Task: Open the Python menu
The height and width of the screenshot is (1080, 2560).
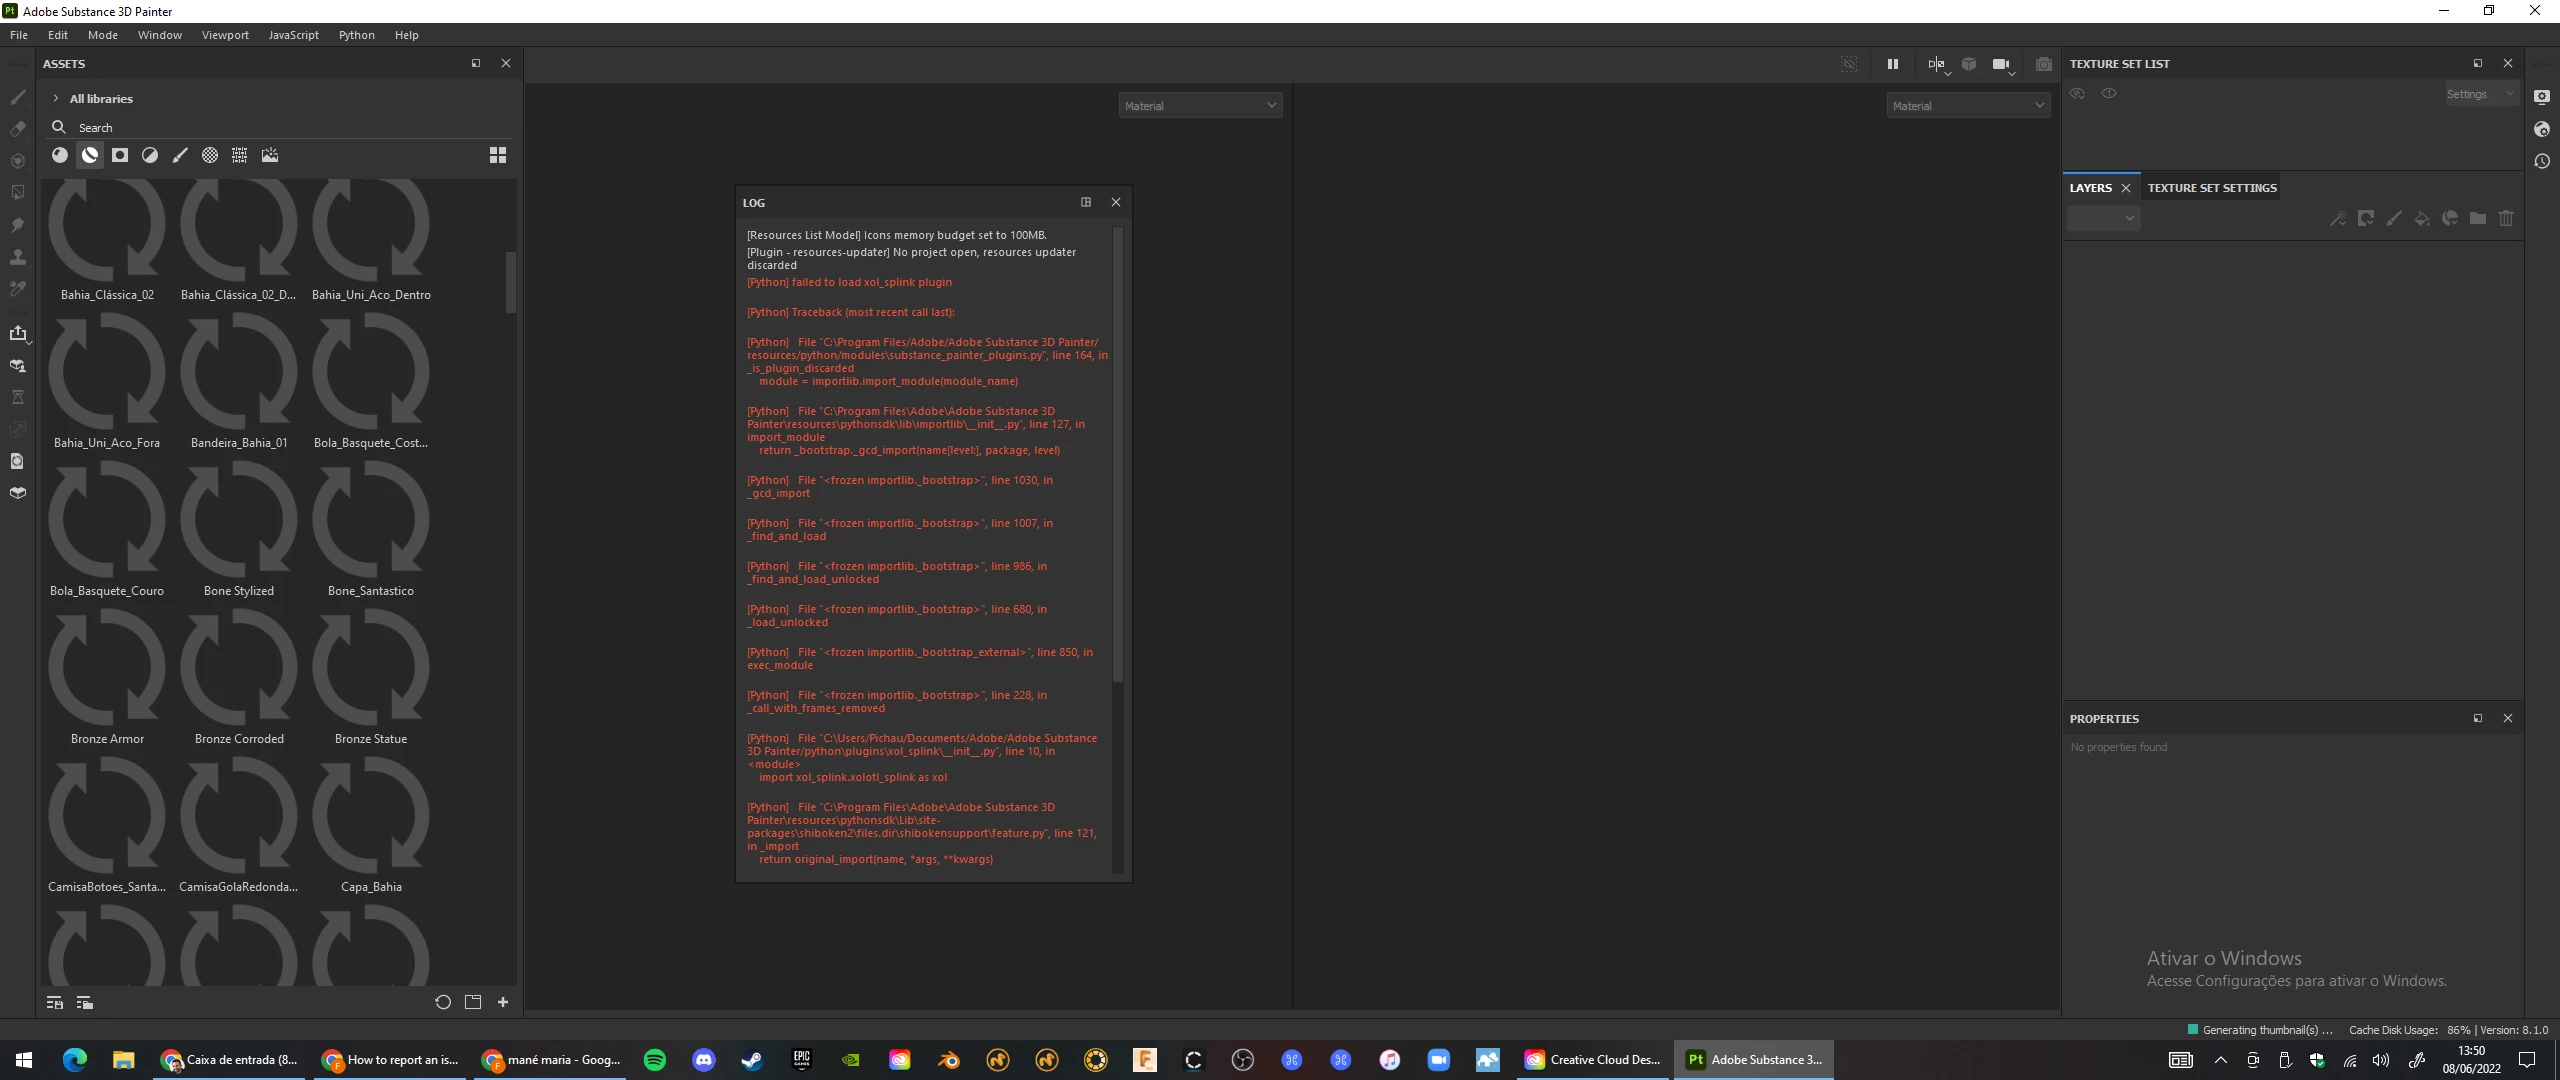Action: pos(356,35)
